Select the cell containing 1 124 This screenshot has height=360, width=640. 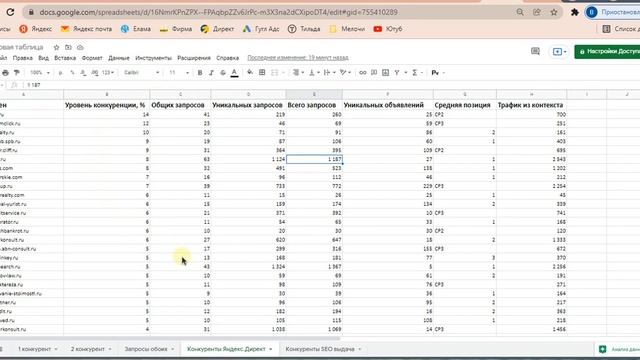click(x=248, y=159)
